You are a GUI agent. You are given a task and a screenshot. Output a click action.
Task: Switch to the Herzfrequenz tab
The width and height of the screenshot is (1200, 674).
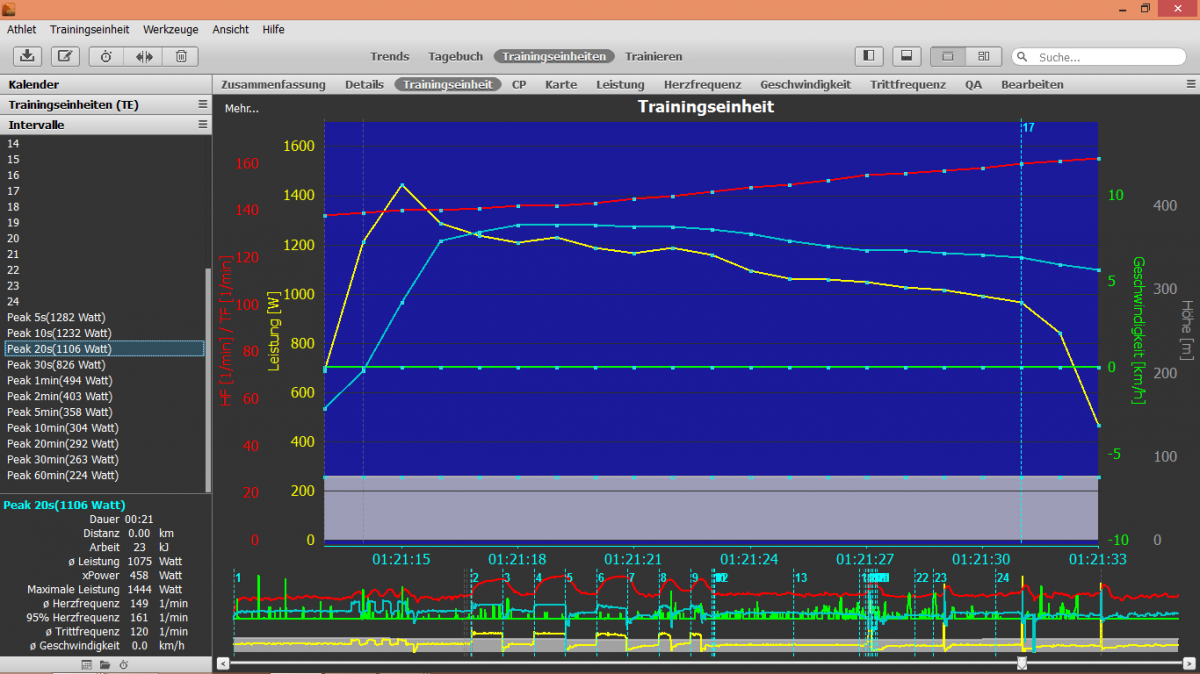coord(702,85)
